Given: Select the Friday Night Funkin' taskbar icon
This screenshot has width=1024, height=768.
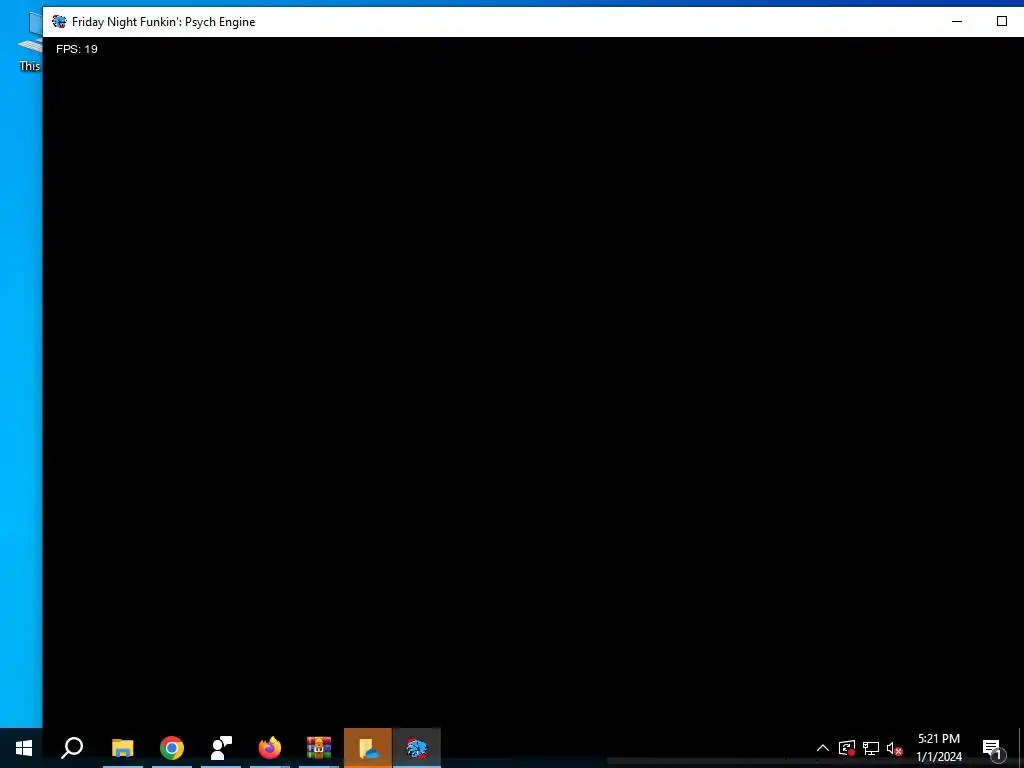Looking at the screenshot, I should (x=417, y=748).
